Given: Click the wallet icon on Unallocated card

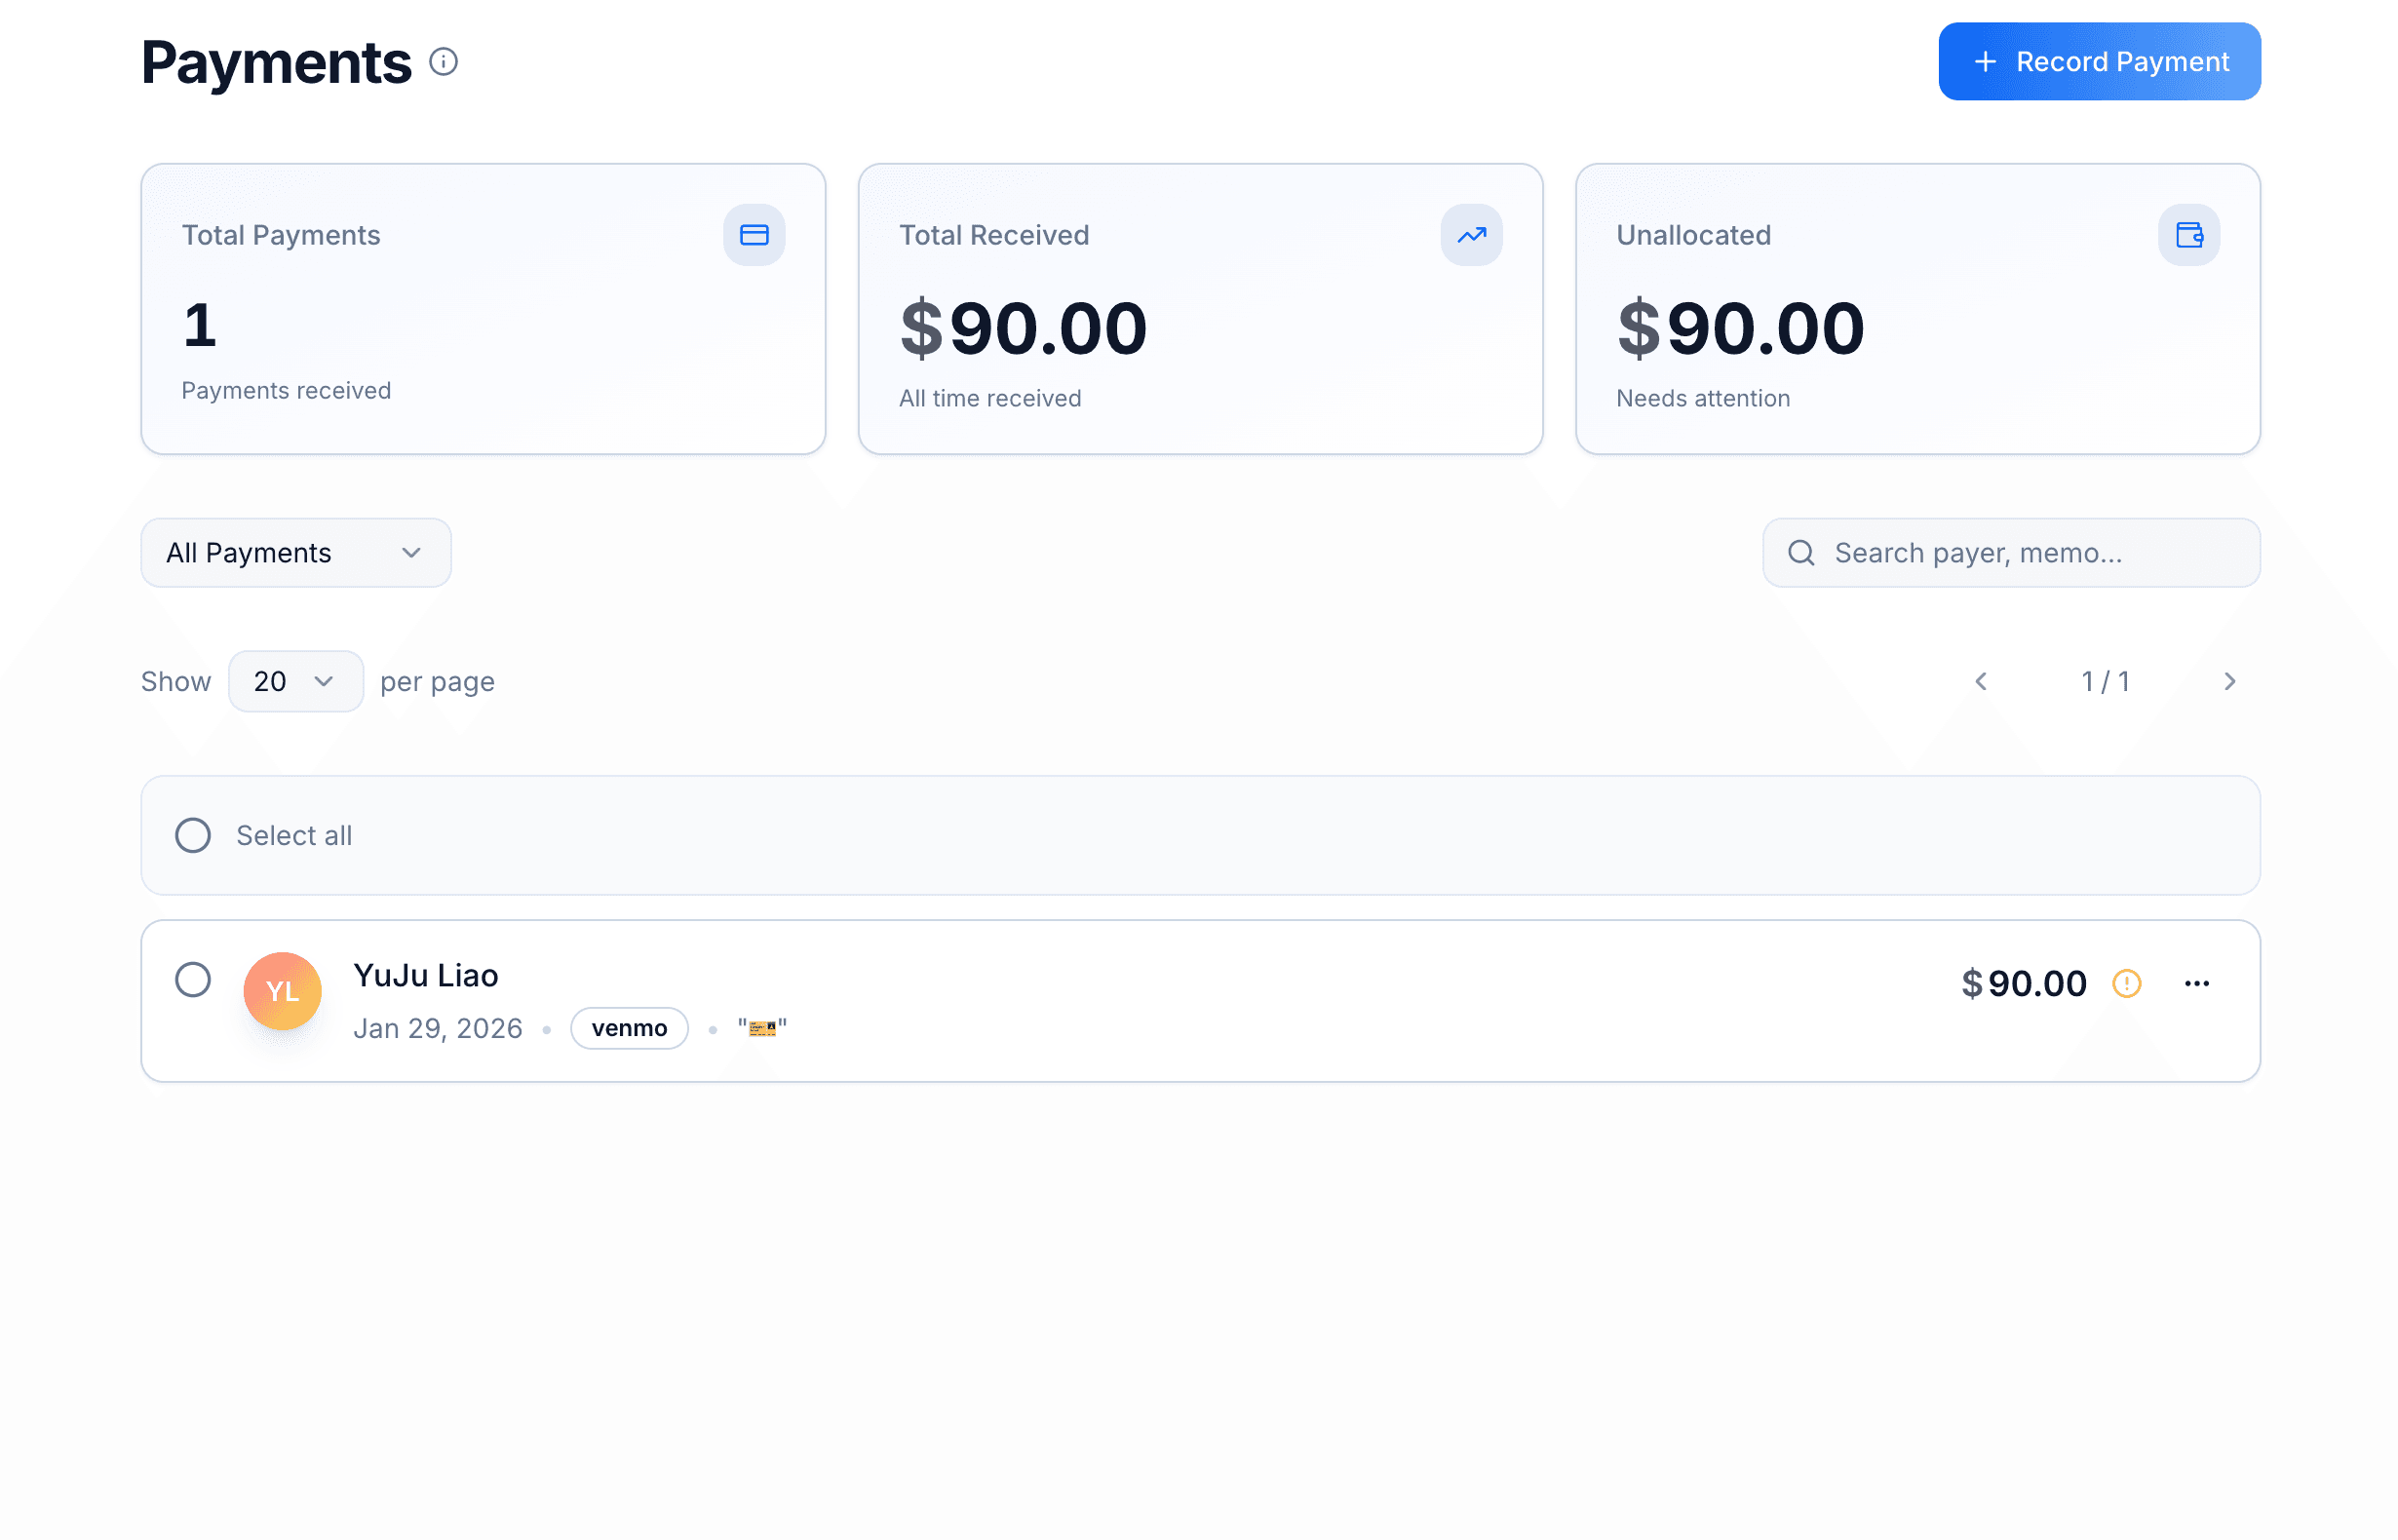Looking at the screenshot, I should click(2189, 234).
